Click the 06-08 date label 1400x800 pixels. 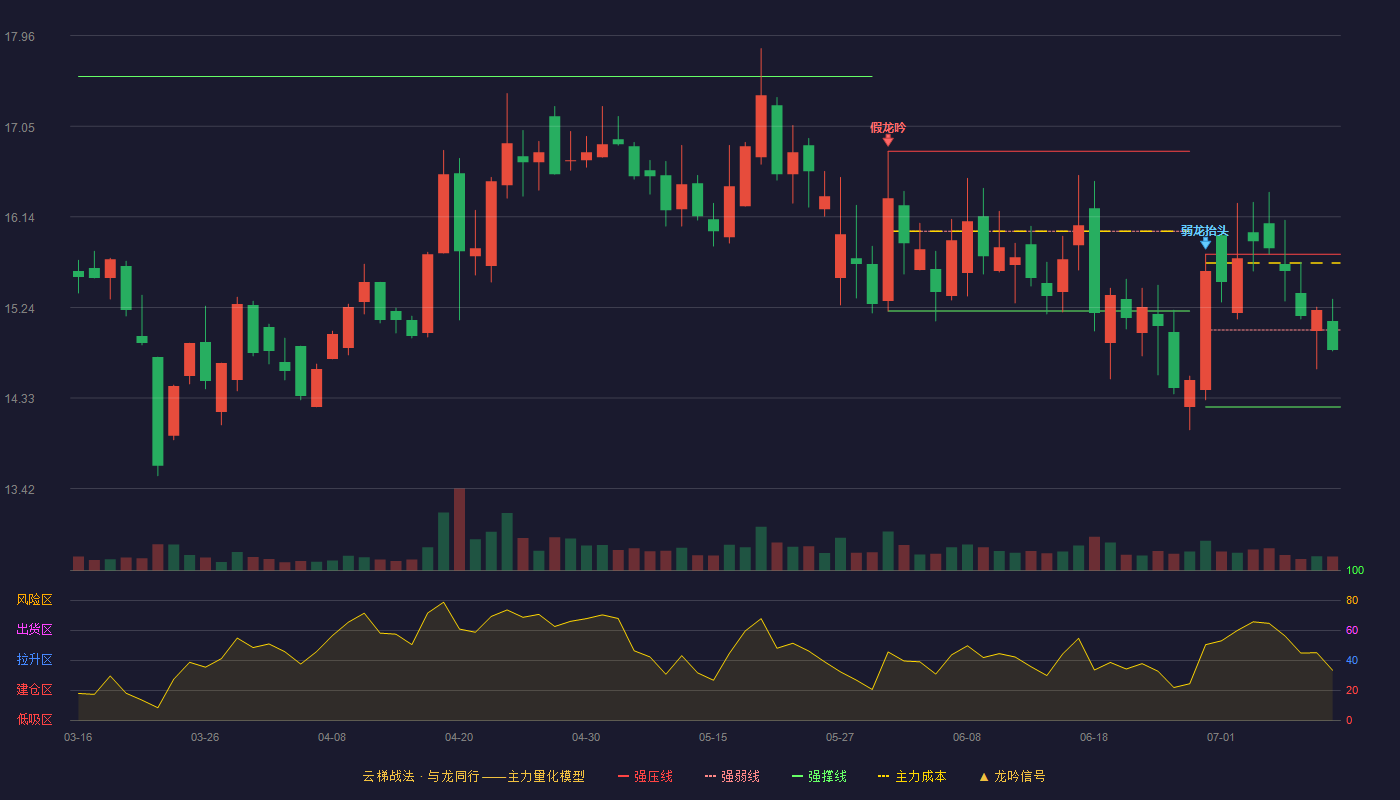967,737
